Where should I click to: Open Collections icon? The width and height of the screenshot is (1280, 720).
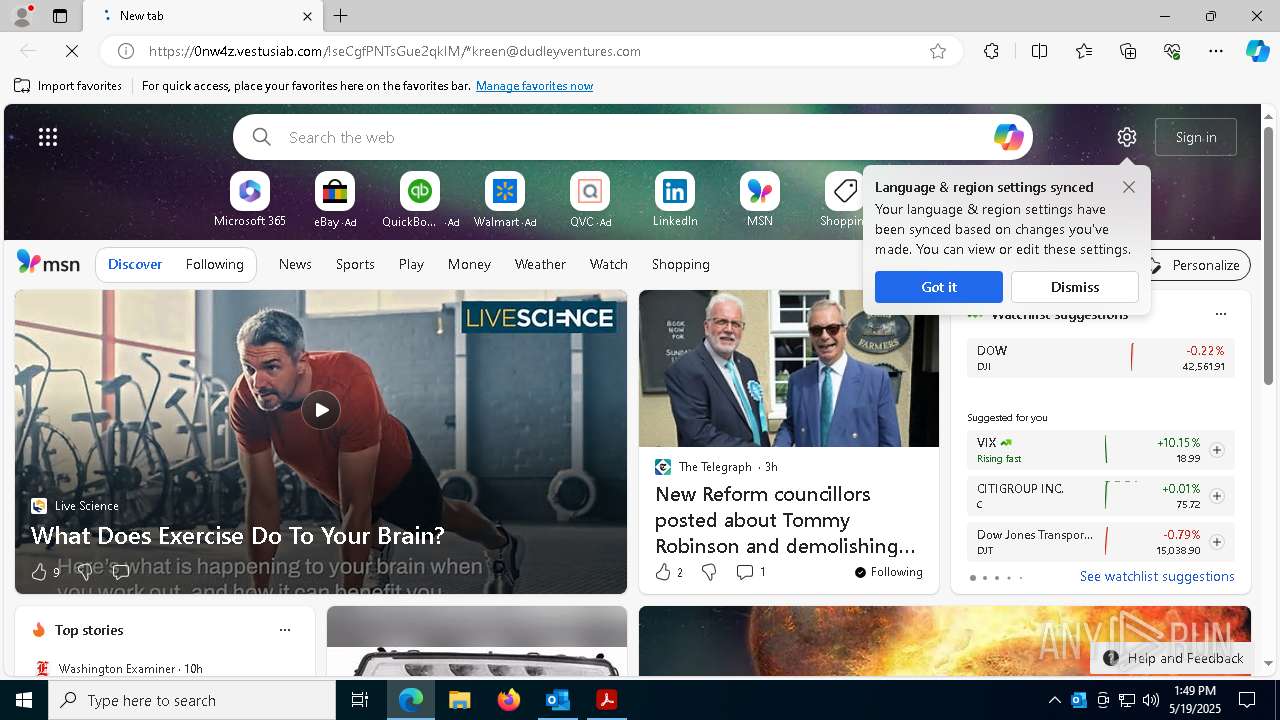(1128, 51)
